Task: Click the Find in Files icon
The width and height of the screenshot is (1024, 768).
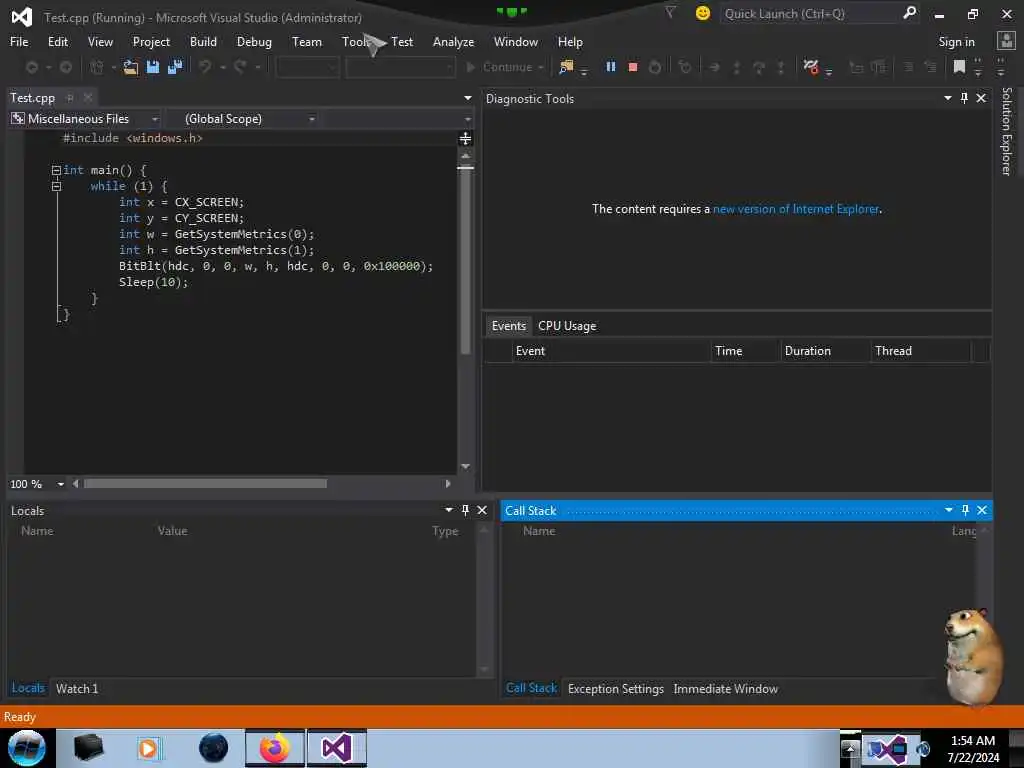Action: click(x=566, y=67)
